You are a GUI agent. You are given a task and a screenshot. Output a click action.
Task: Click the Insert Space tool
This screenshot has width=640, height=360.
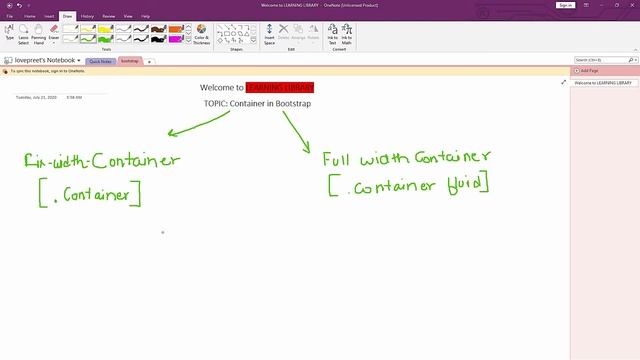pos(269,34)
